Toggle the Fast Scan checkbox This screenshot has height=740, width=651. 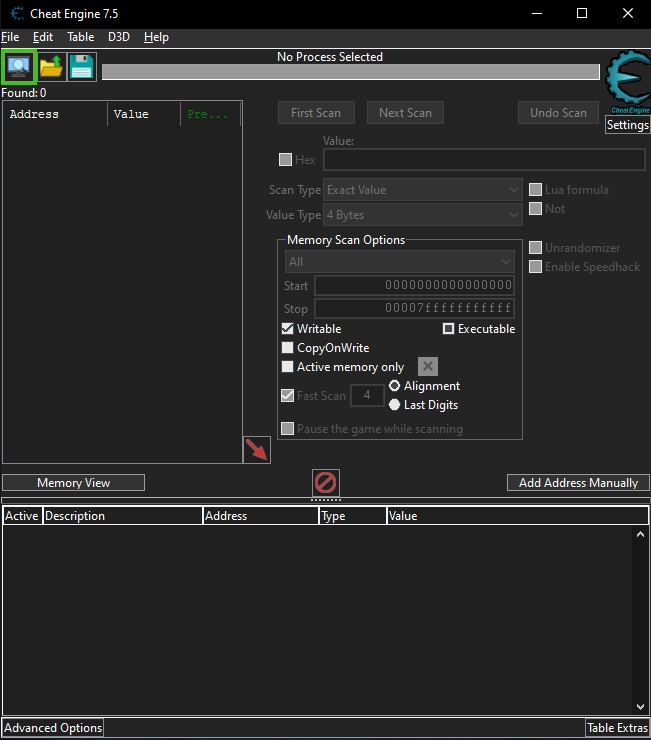pyautogui.click(x=287, y=395)
